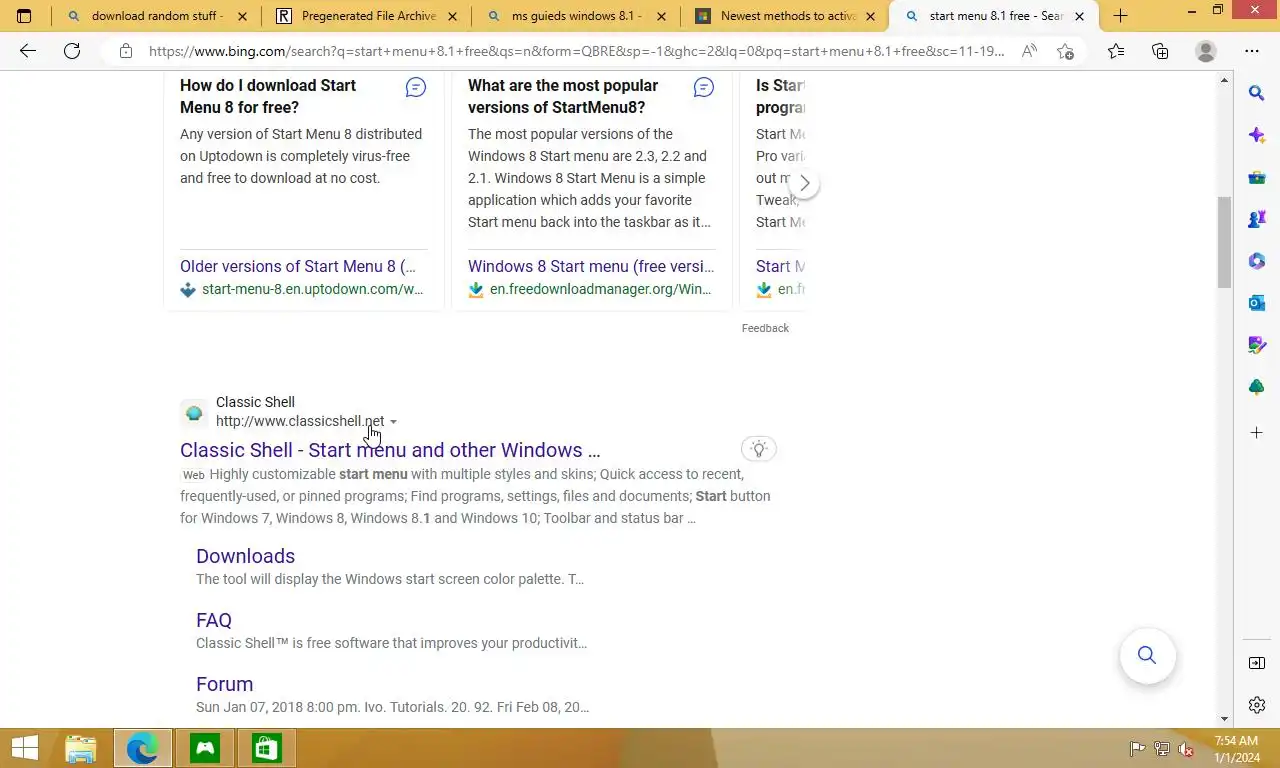Screen dimensions: 1280x768
Task: Open chat for 'How do I download Start Menu 8' card
Action: pos(416,88)
